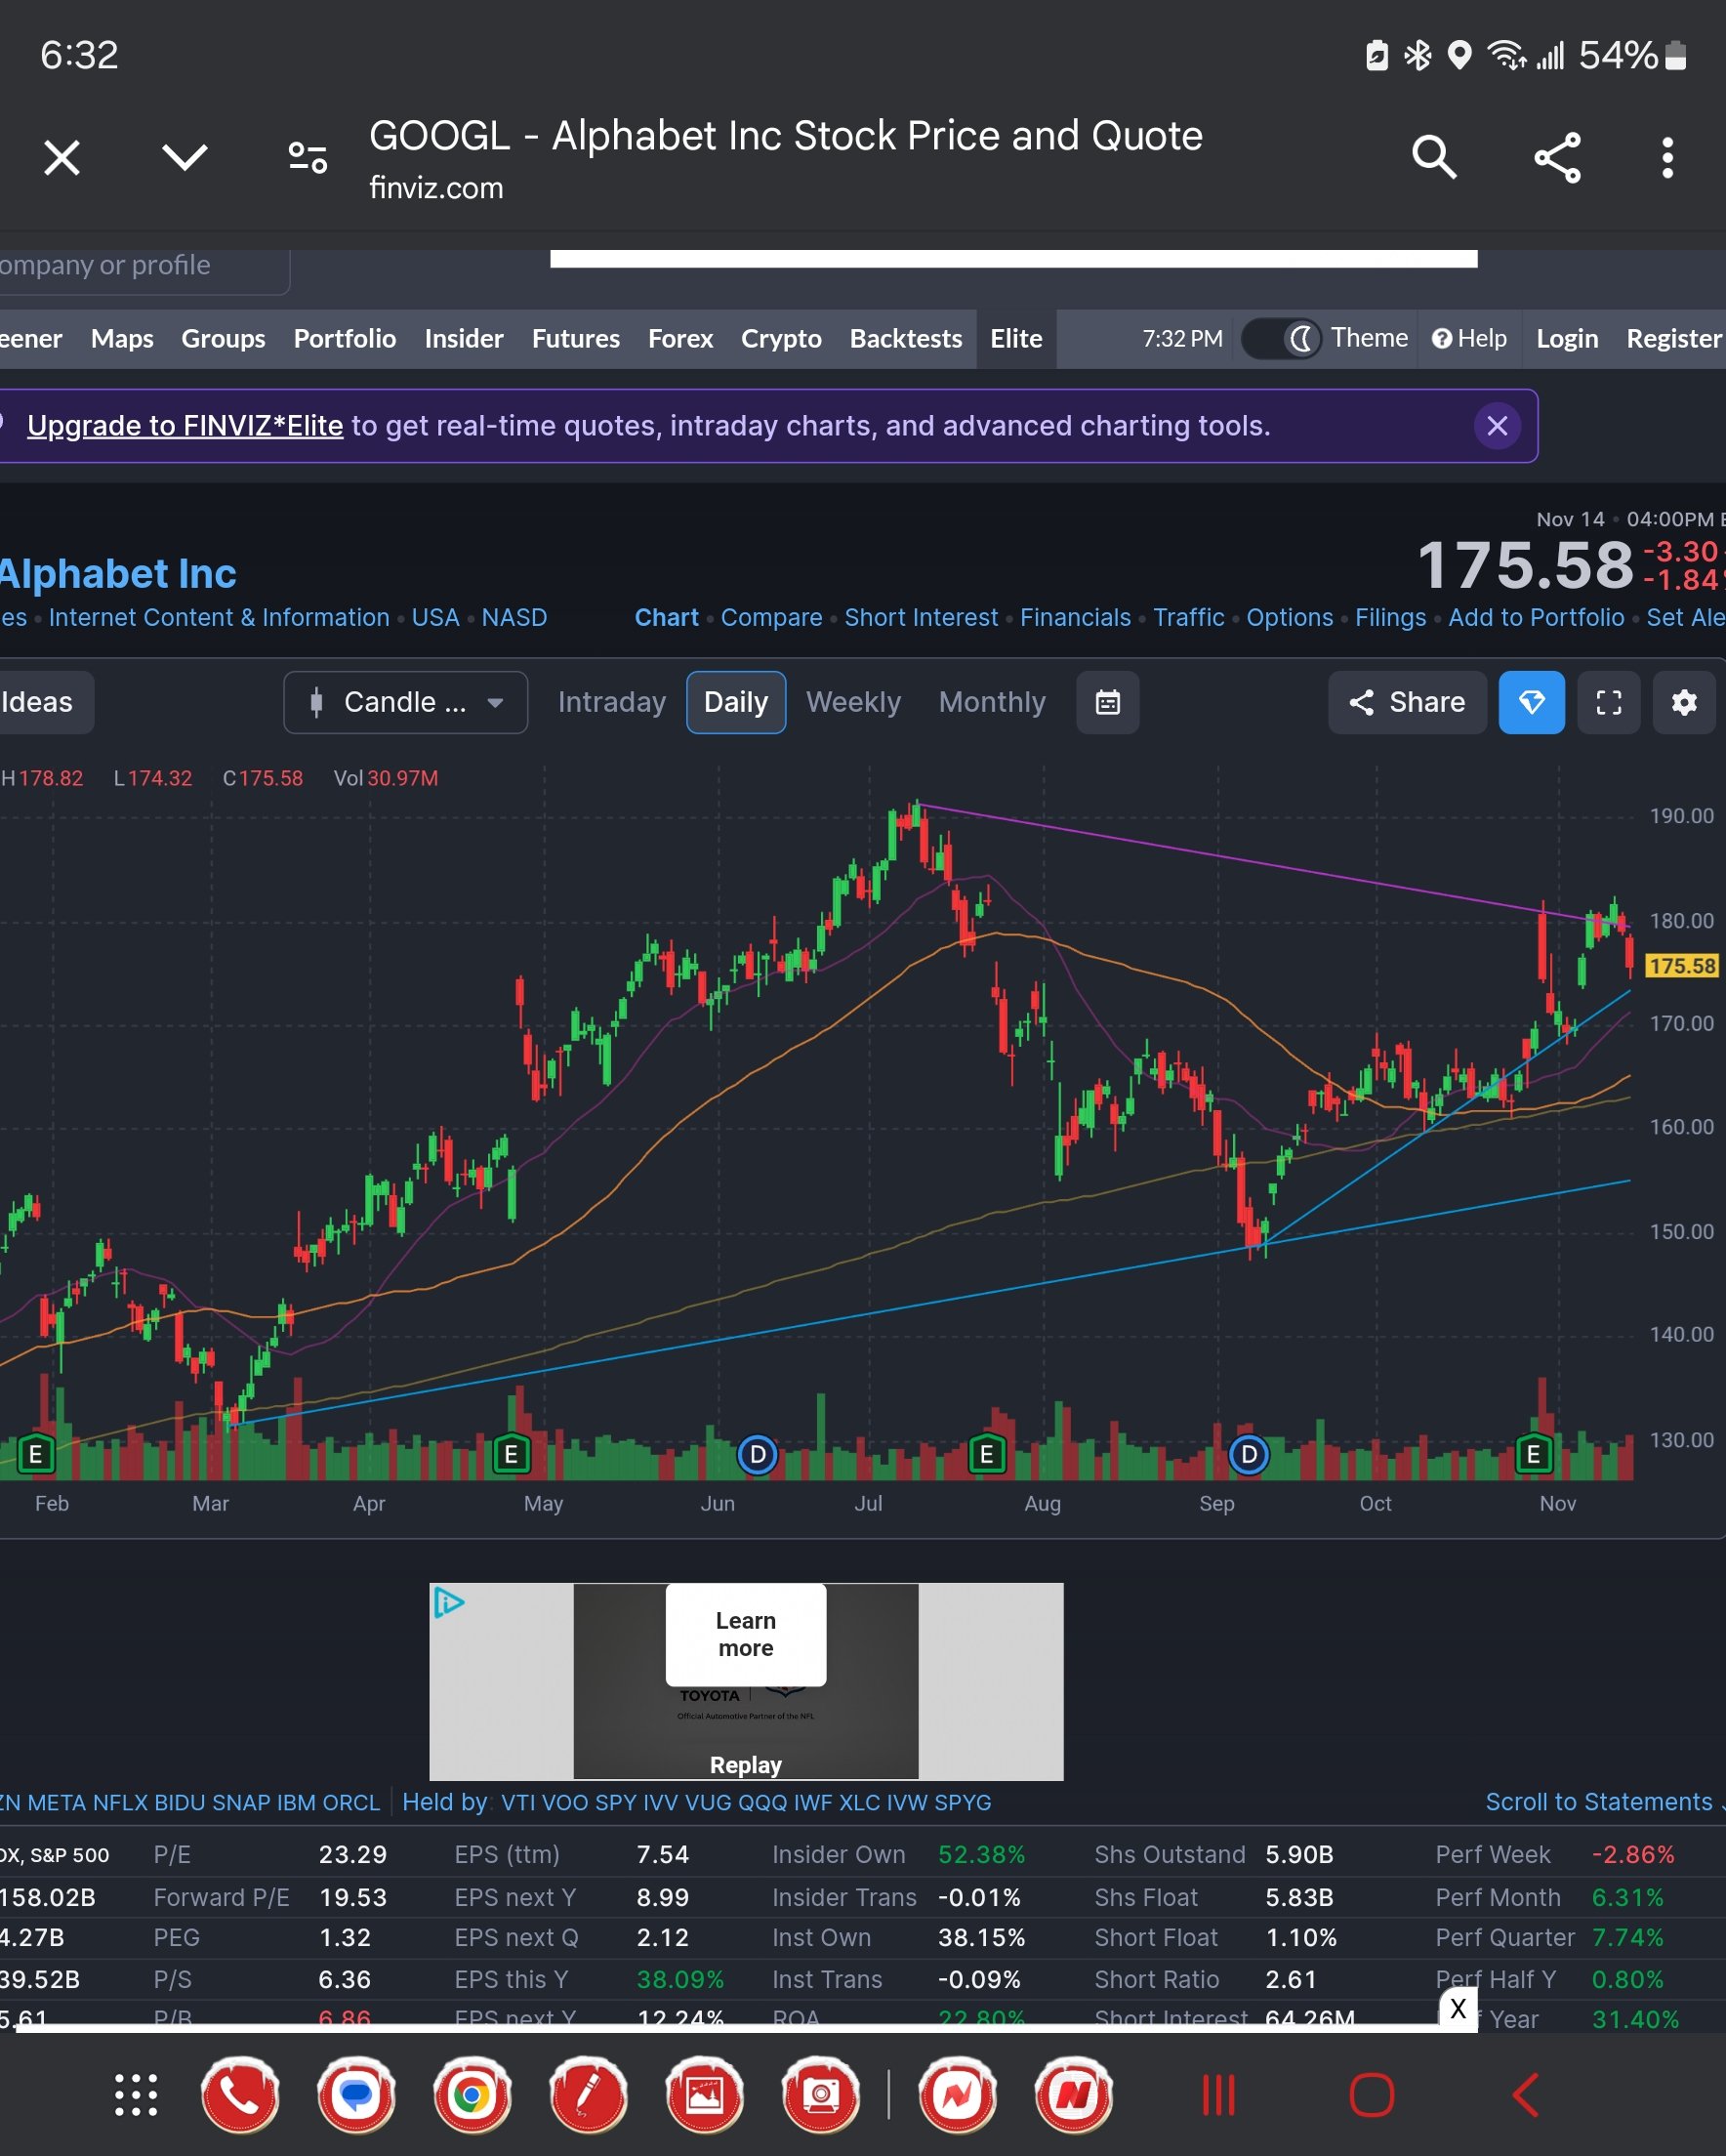The image size is (1726, 2156).
Task: Open the Futures menu item
Action: point(576,339)
